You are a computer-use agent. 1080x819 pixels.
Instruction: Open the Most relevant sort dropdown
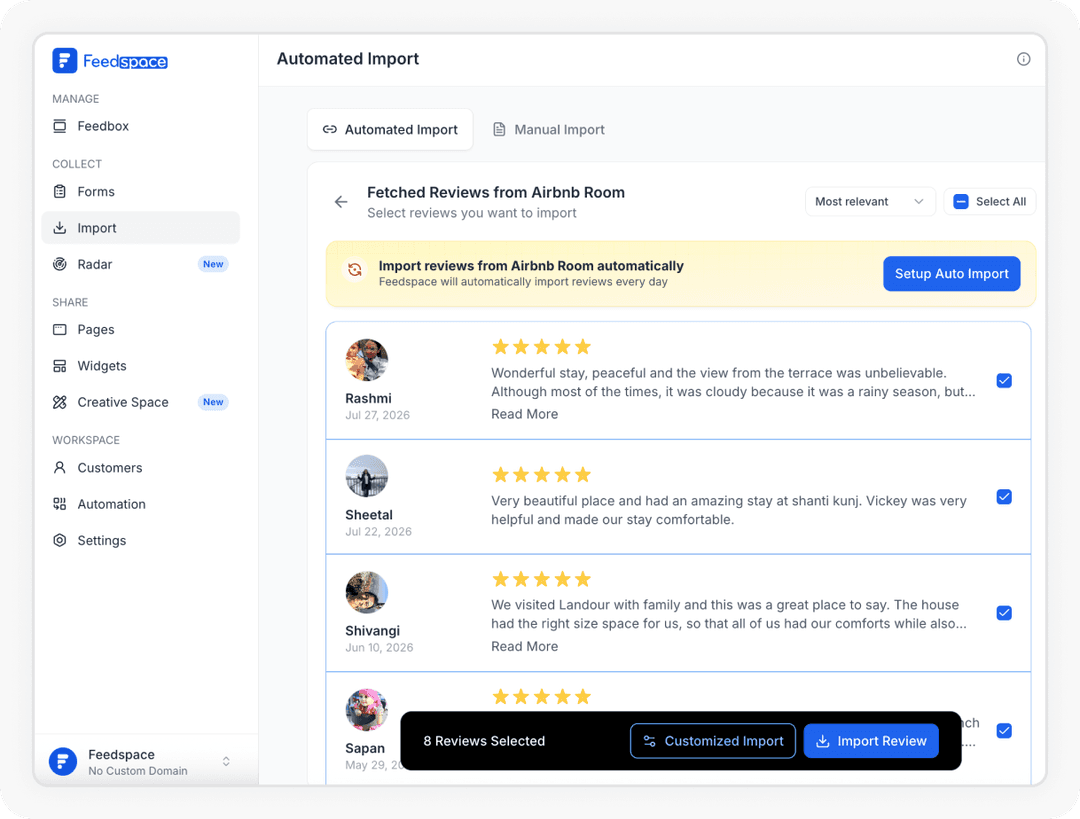click(870, 202)
